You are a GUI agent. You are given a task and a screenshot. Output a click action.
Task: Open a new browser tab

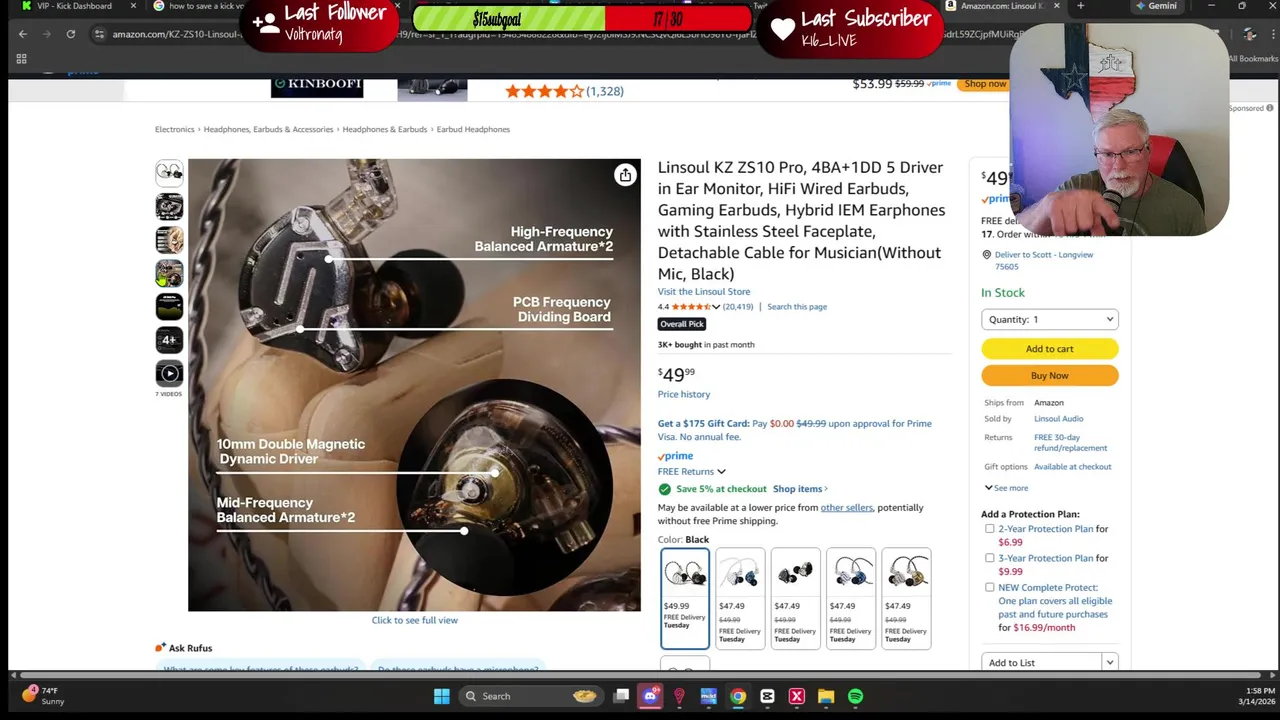point(1080,6)
